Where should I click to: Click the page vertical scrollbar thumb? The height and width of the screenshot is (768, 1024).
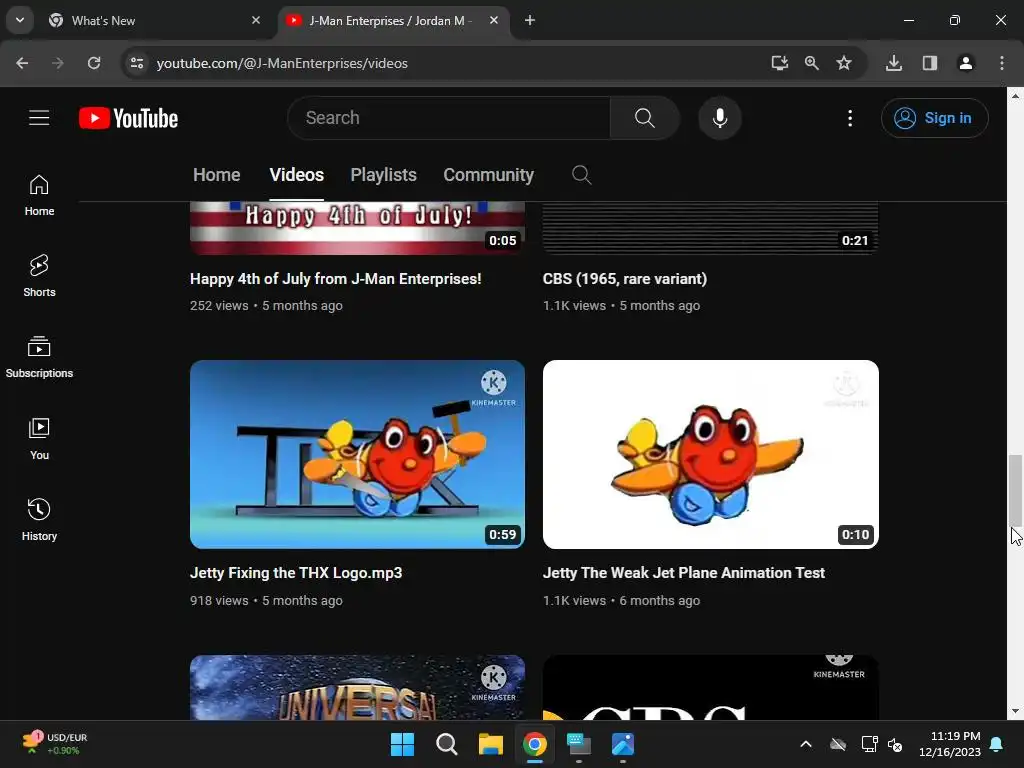click(1015, 490)
